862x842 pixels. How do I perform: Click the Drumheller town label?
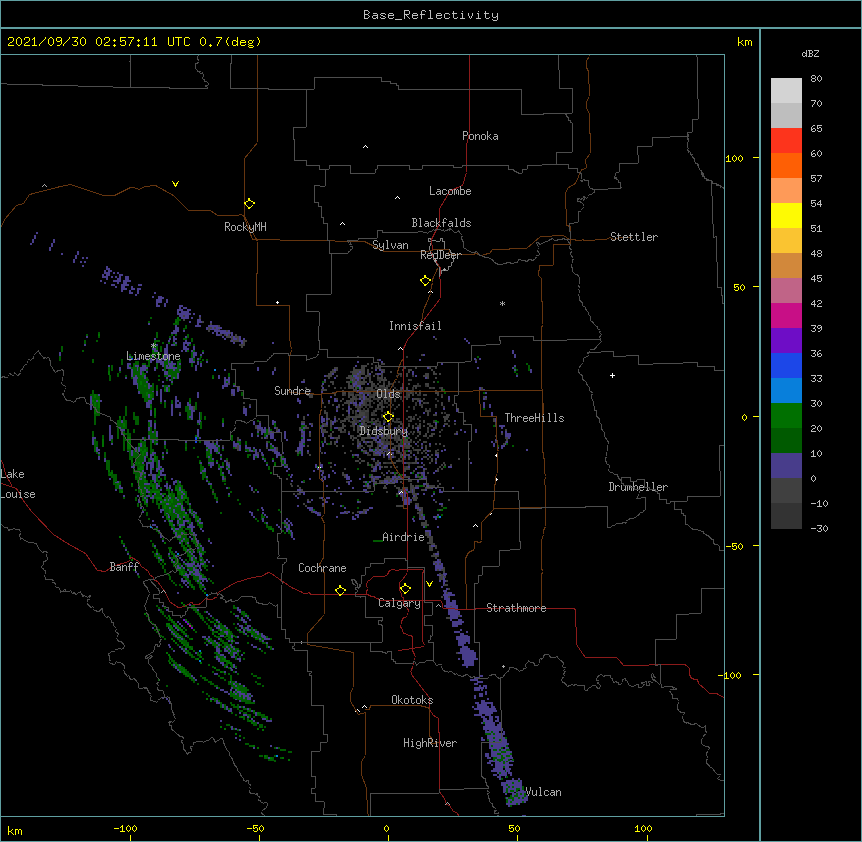638,487
